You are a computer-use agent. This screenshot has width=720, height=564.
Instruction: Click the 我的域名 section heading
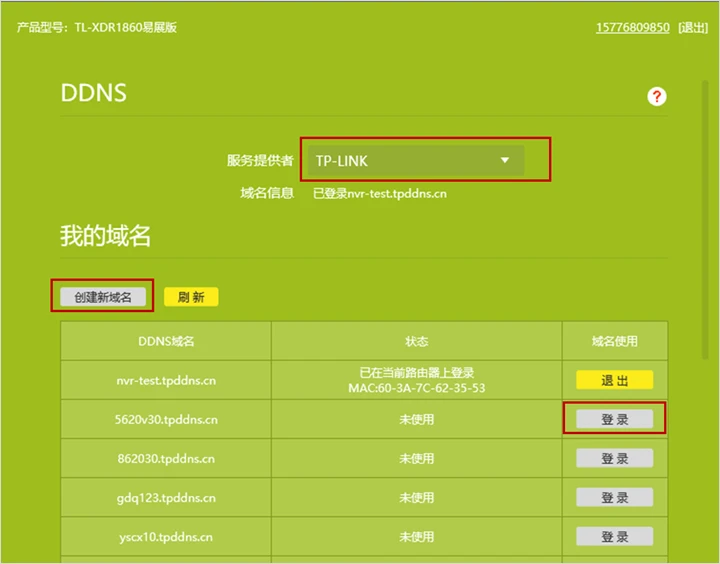105,235
